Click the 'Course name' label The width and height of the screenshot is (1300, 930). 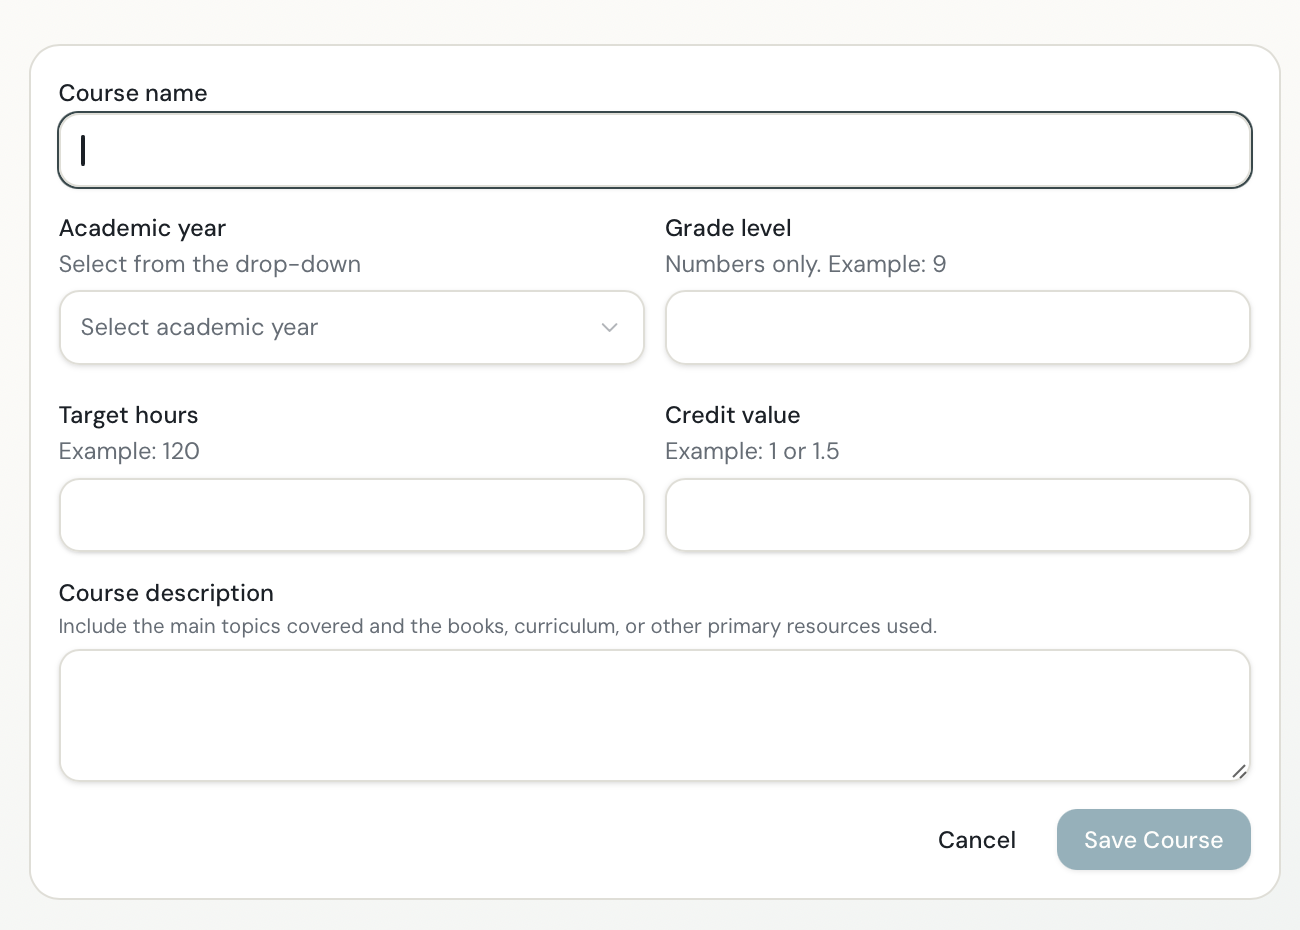click(133, 93)
